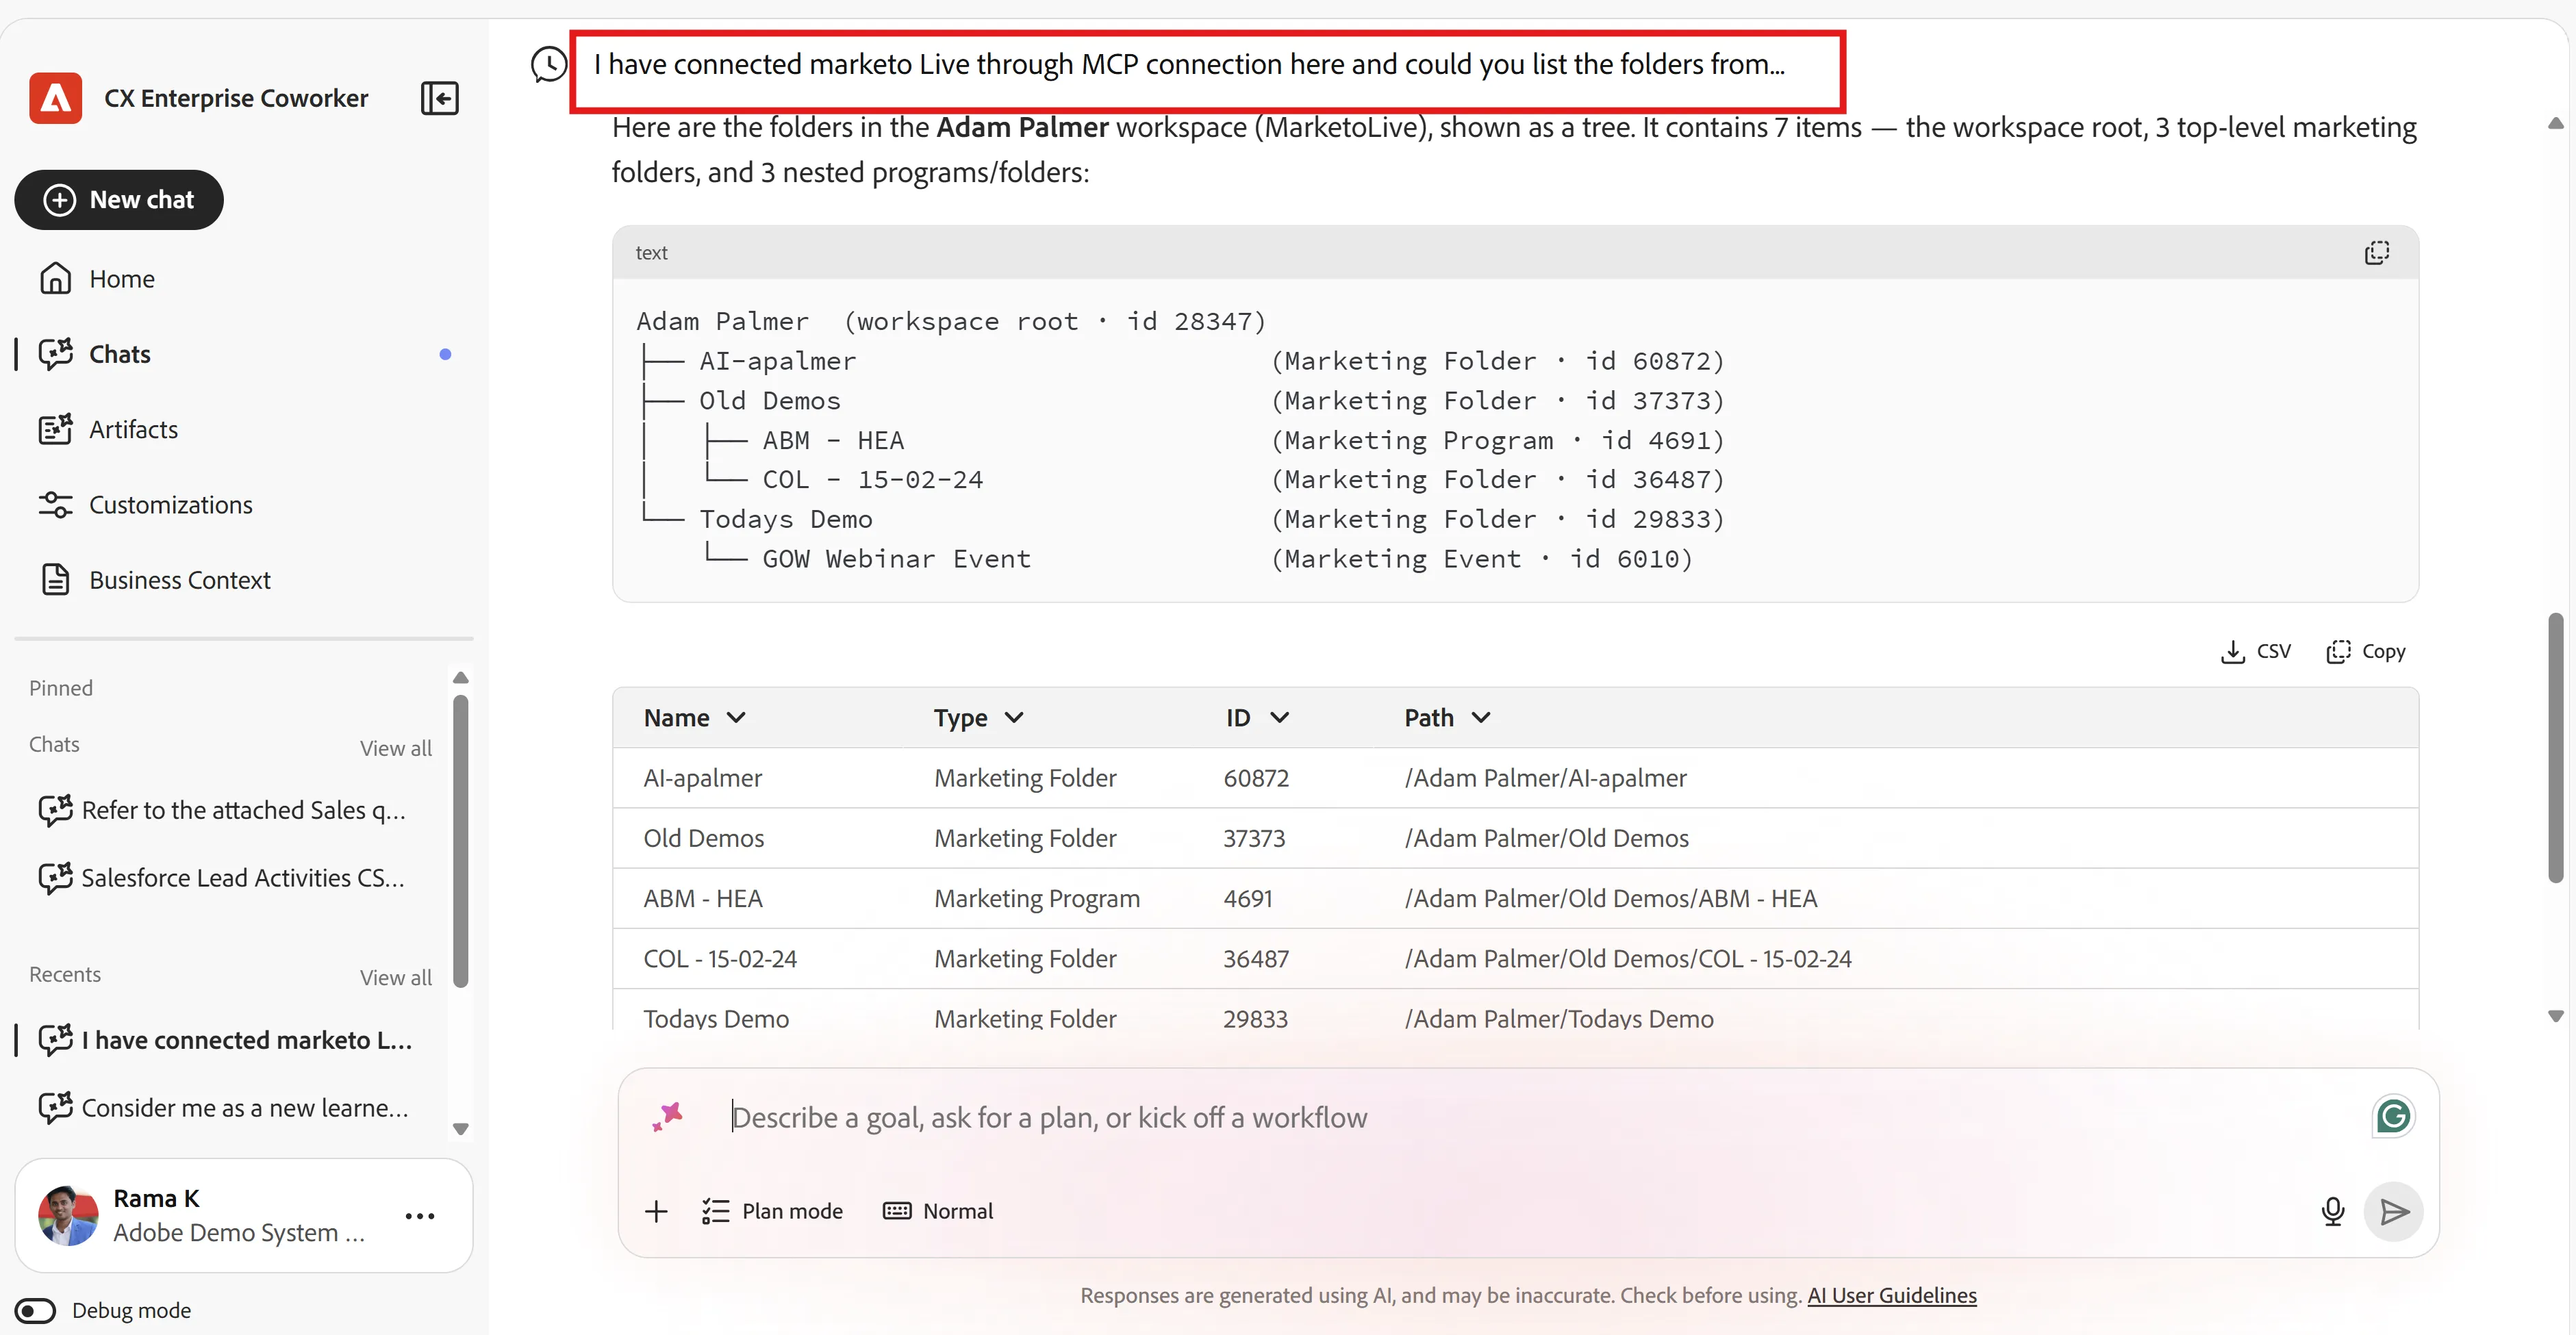Click Rama K profile avatar

(x=68, y=1215)
